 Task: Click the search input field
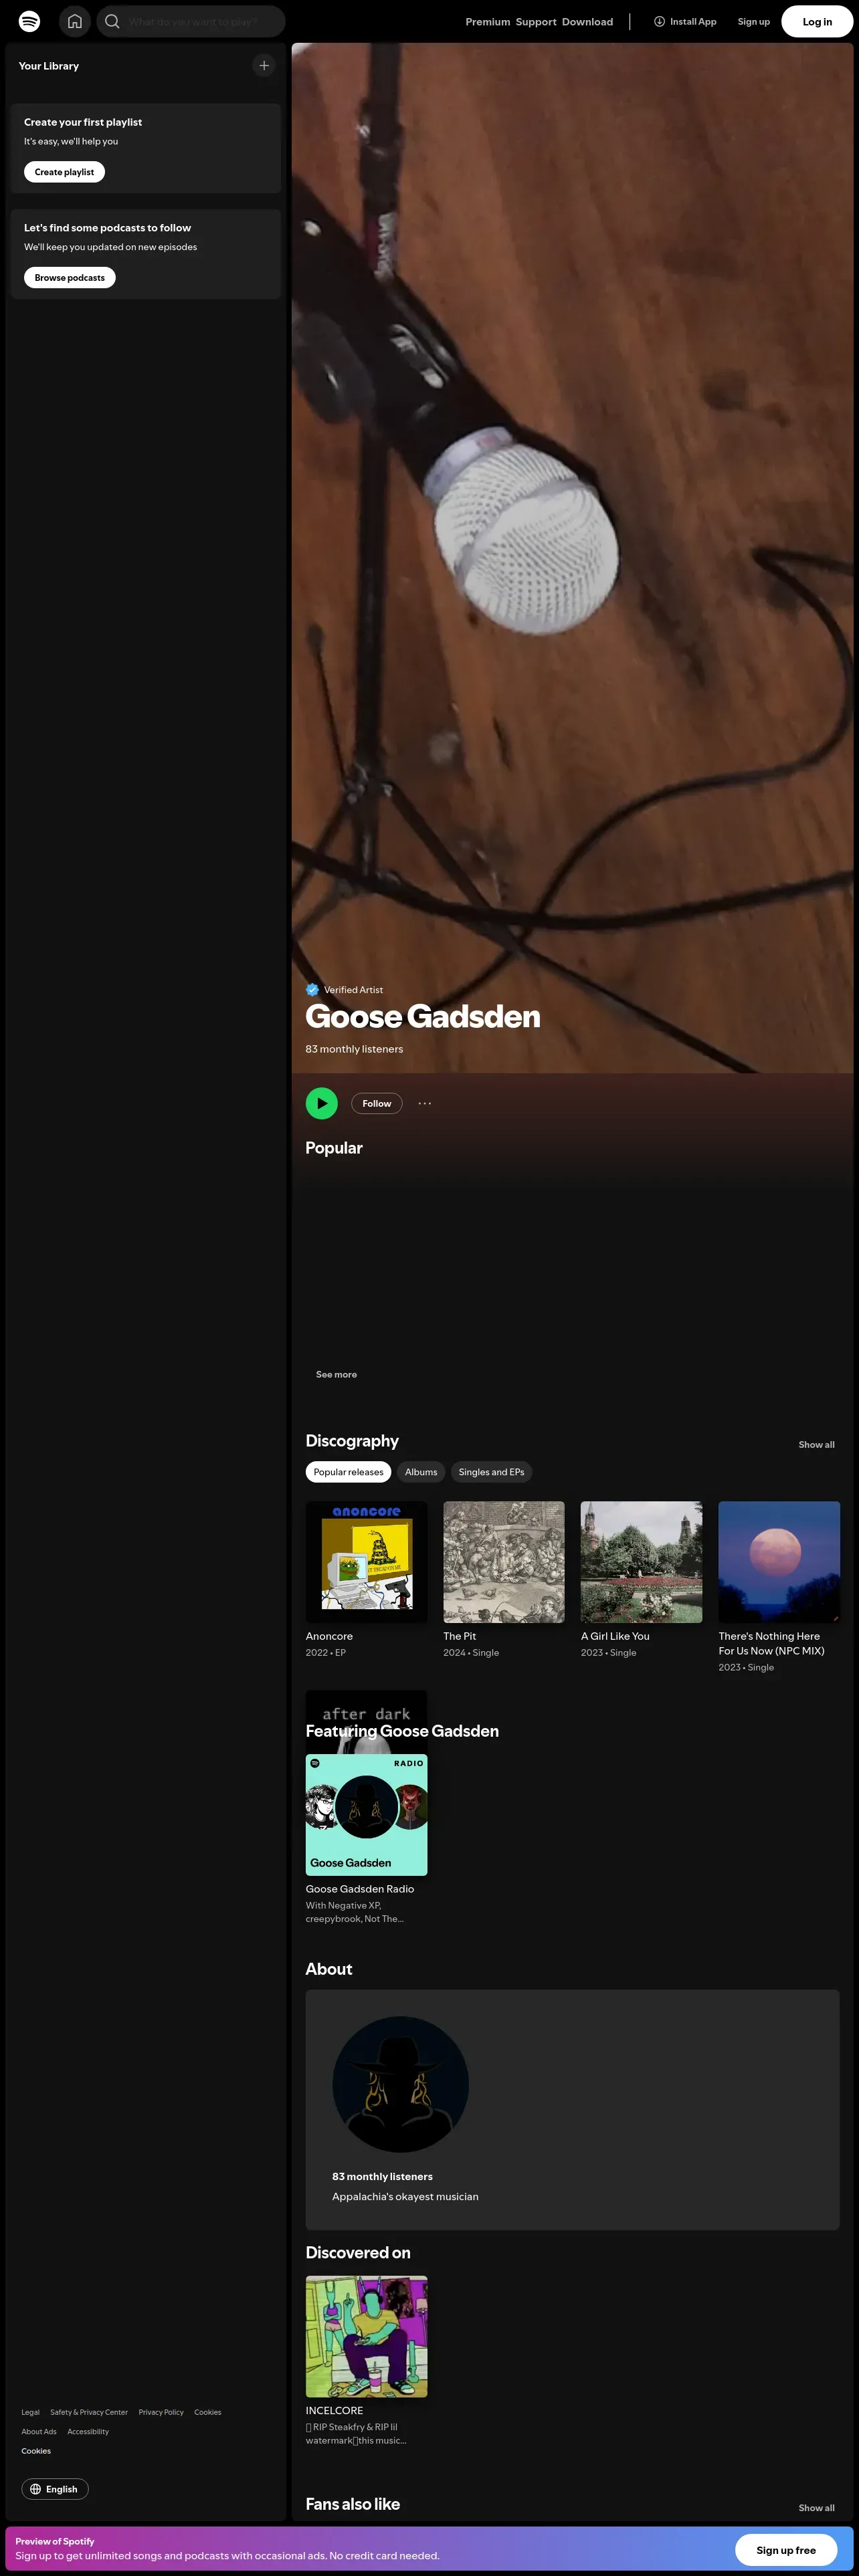[191, 21]
